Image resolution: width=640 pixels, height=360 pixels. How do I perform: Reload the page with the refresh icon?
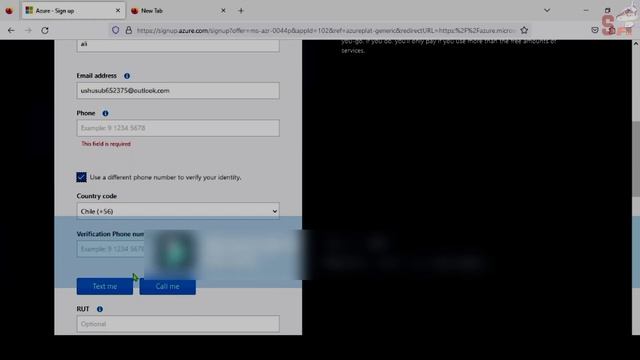(x=45, y=30)
